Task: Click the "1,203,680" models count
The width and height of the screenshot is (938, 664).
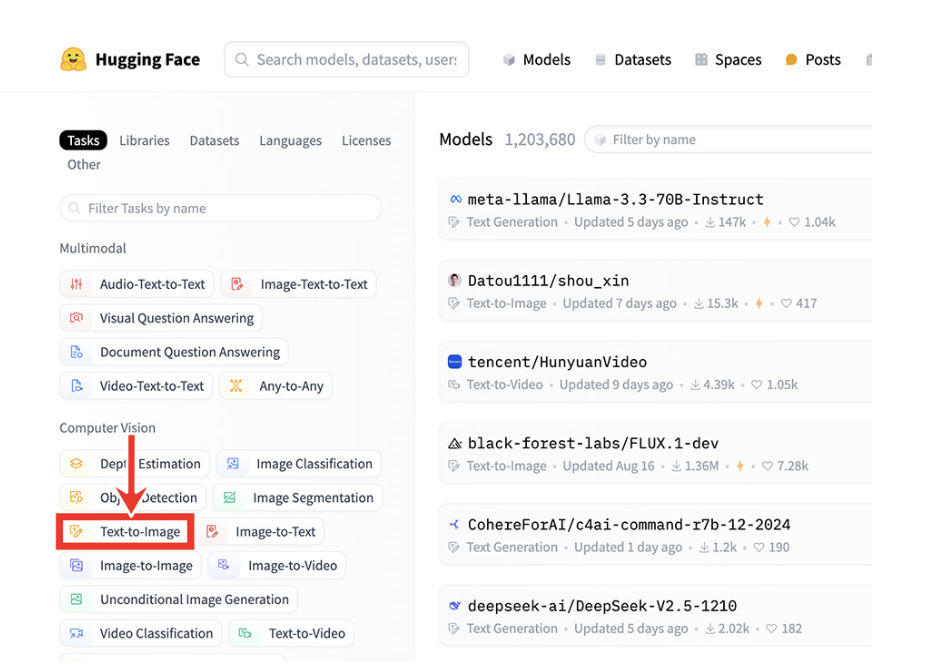Action: click(x=540, y=140)
